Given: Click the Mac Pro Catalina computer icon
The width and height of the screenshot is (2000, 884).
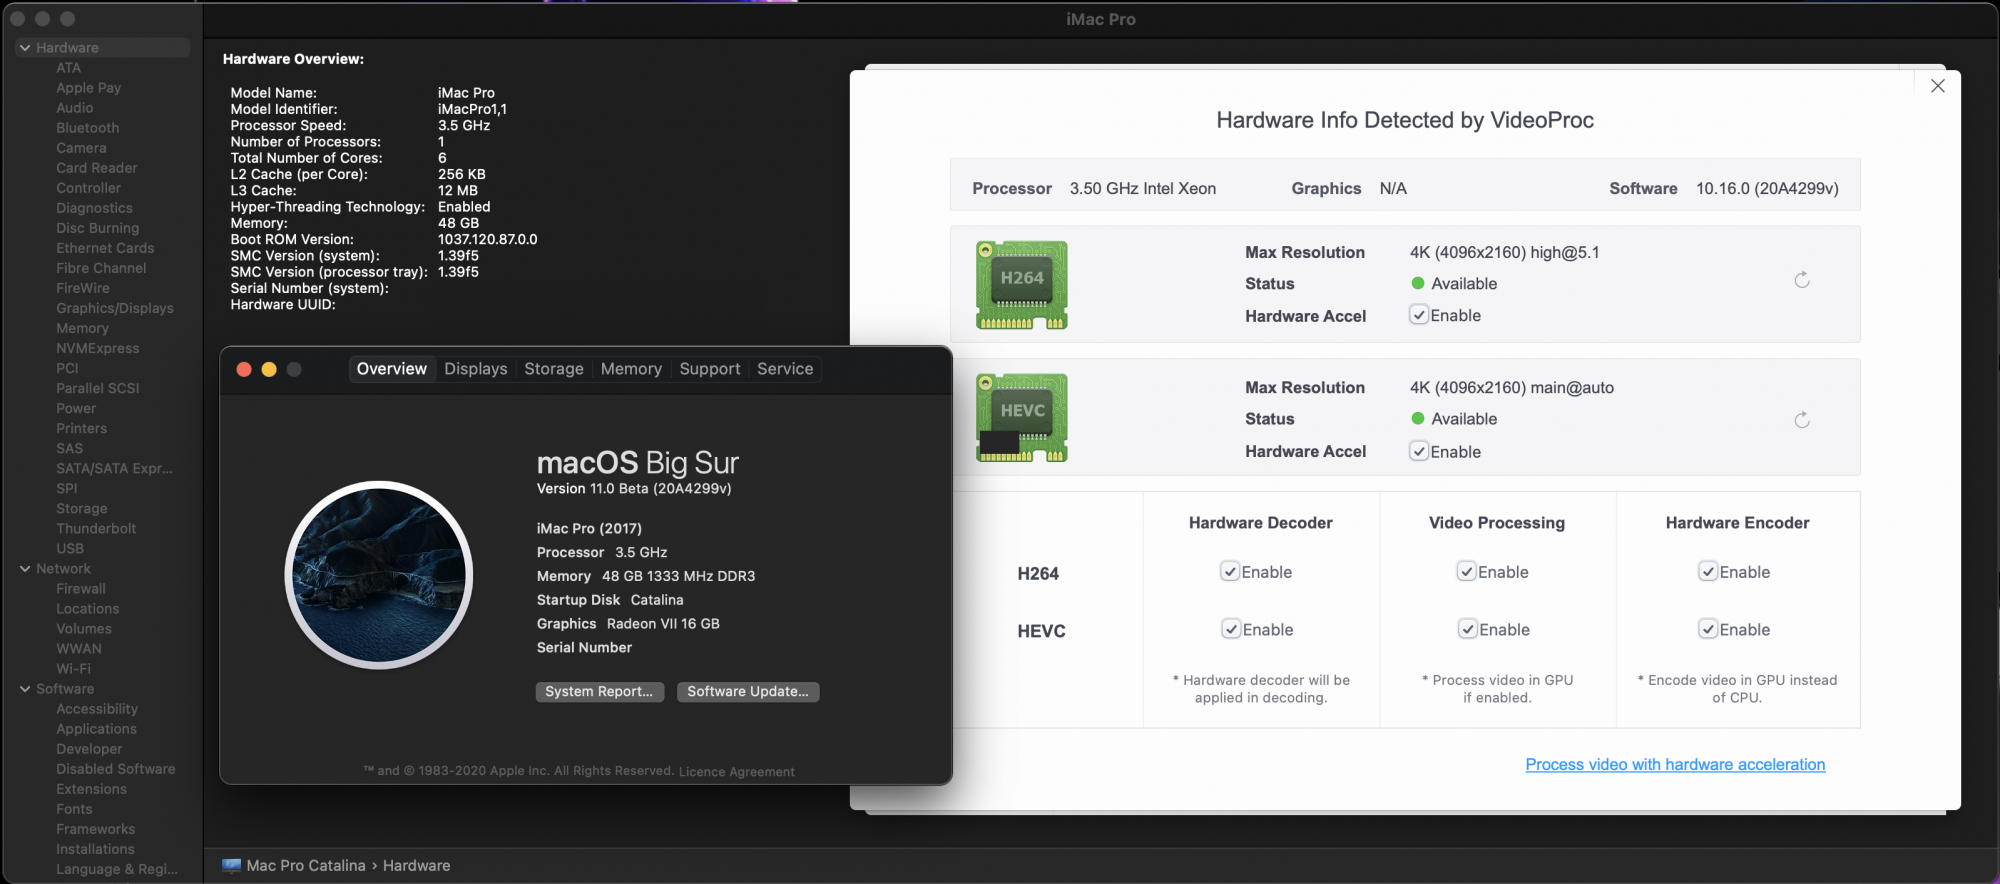Looking at the screenshot, I should tap(232, 866).
